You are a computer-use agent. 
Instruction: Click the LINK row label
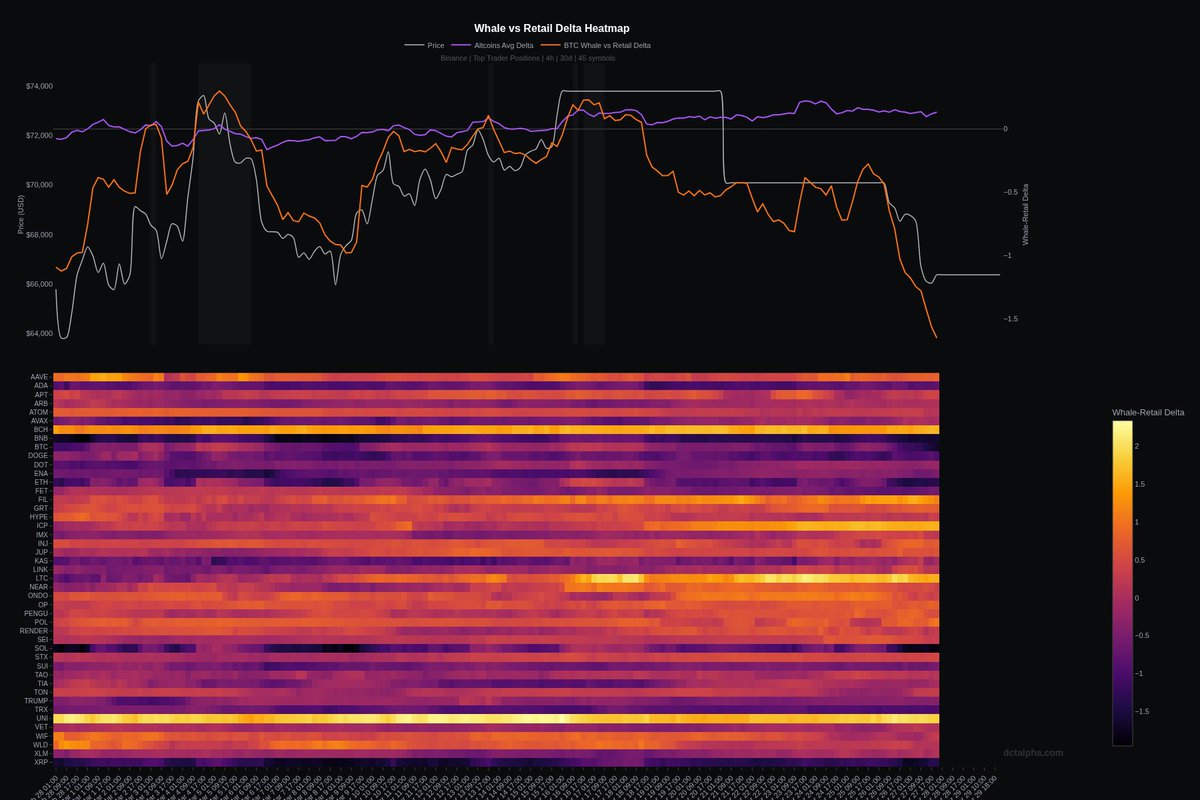(40, 569)
